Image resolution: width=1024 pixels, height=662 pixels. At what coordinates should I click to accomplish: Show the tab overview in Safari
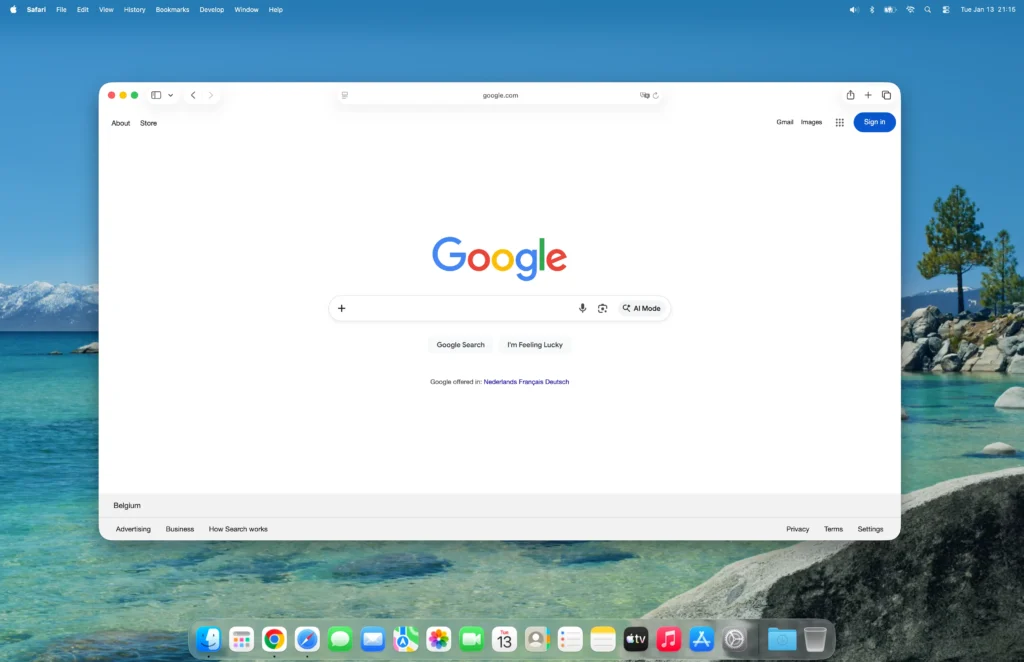[x=887, y=95]
